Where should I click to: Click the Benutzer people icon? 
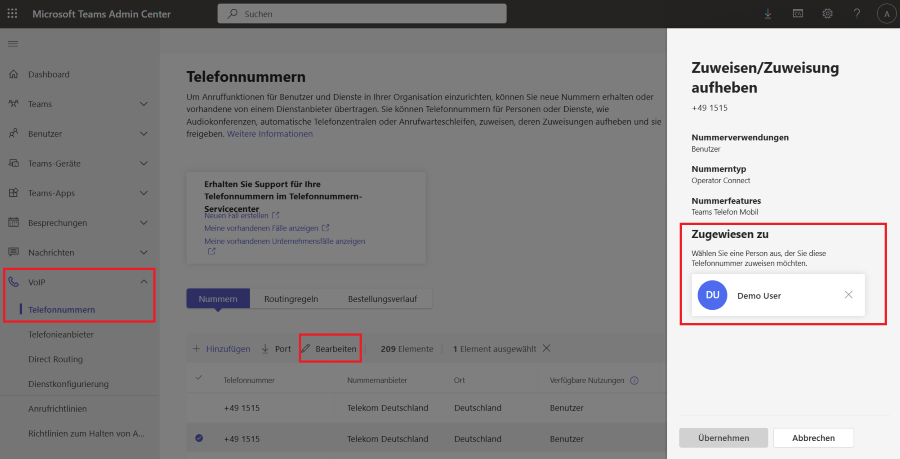pos(14,133)
